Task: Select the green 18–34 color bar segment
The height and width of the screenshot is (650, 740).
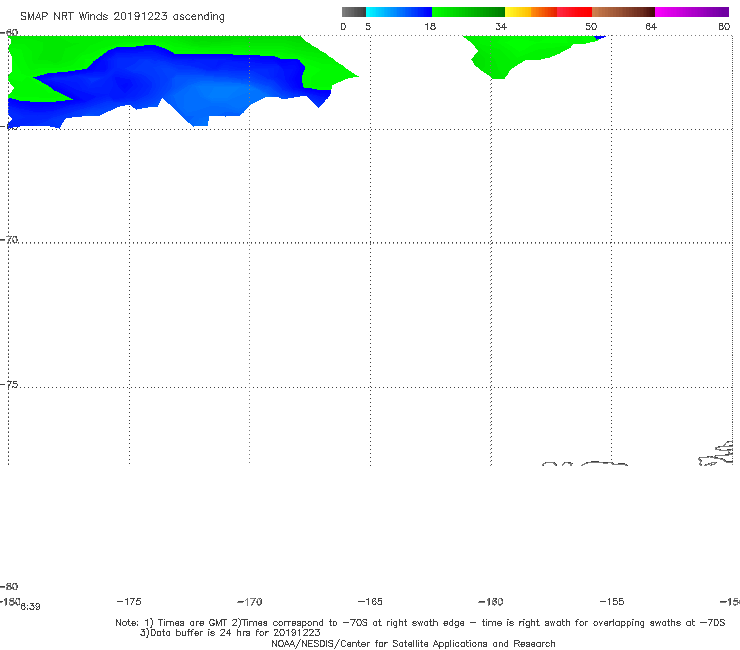Action: [x=468, y=12]
